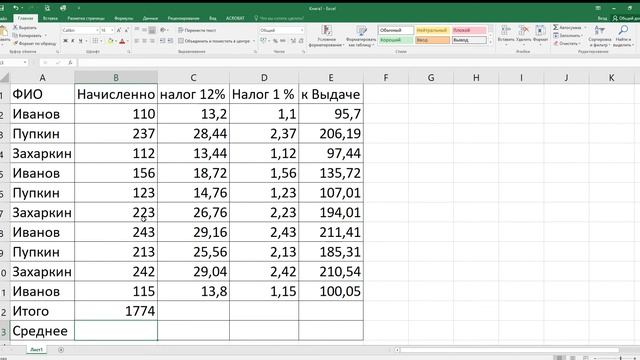Apply the Хороший green cell style
The width and height of the screenshot is (640, 360).
[x=396, y=40]
